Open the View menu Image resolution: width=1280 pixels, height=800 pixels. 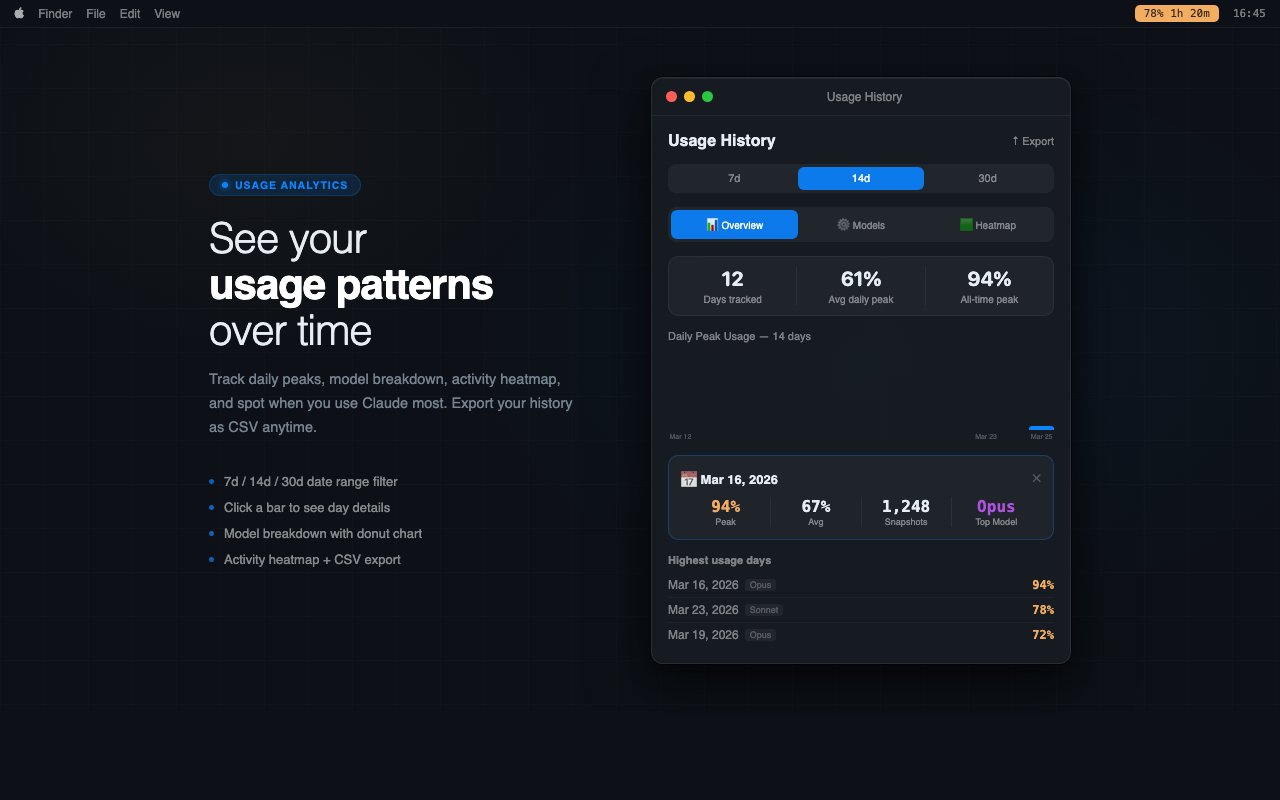(166, 13)
